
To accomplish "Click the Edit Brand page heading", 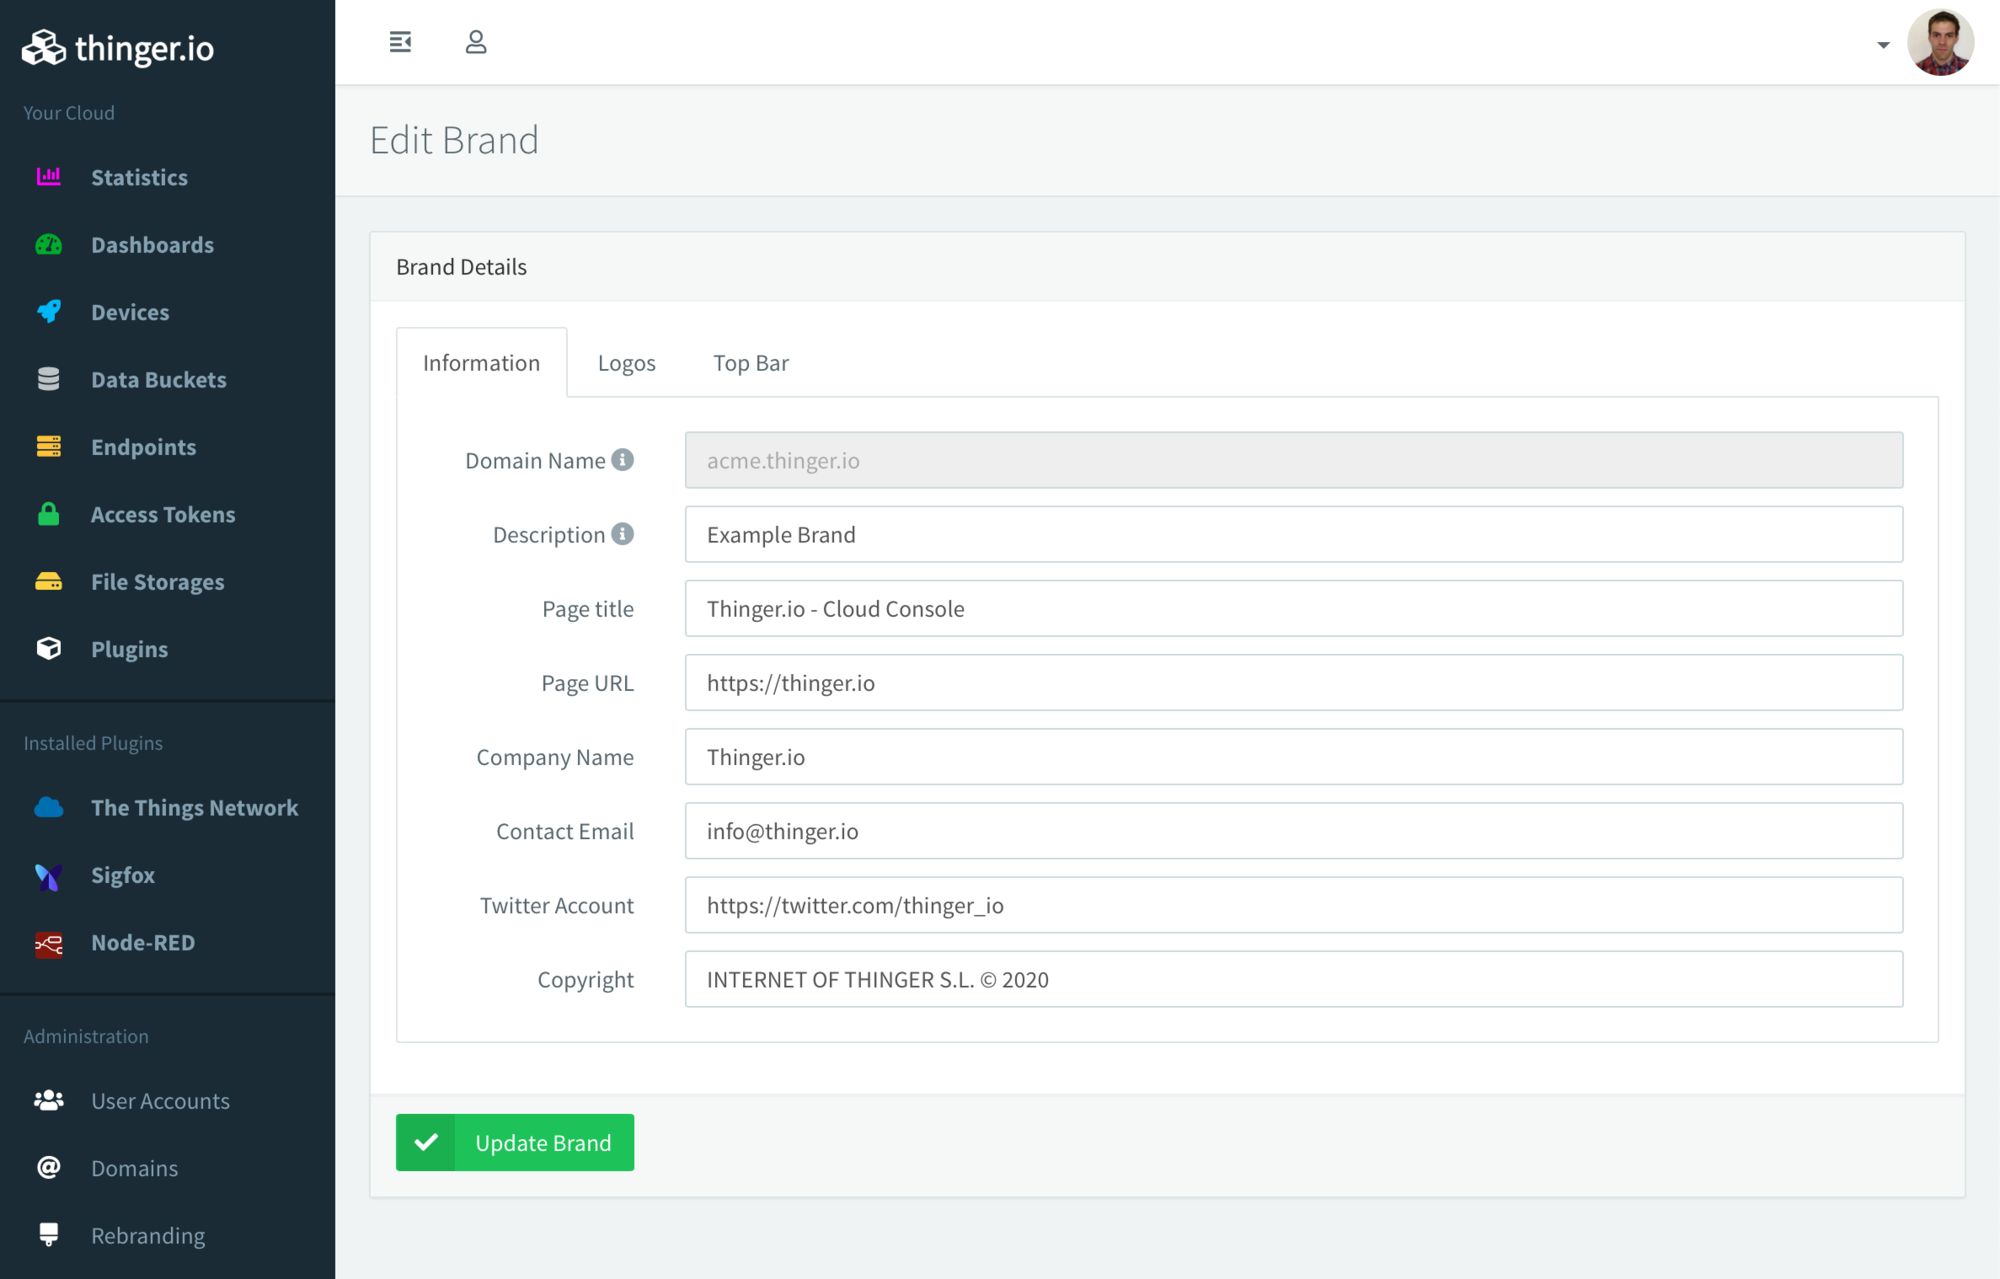I will pos(454,140).
